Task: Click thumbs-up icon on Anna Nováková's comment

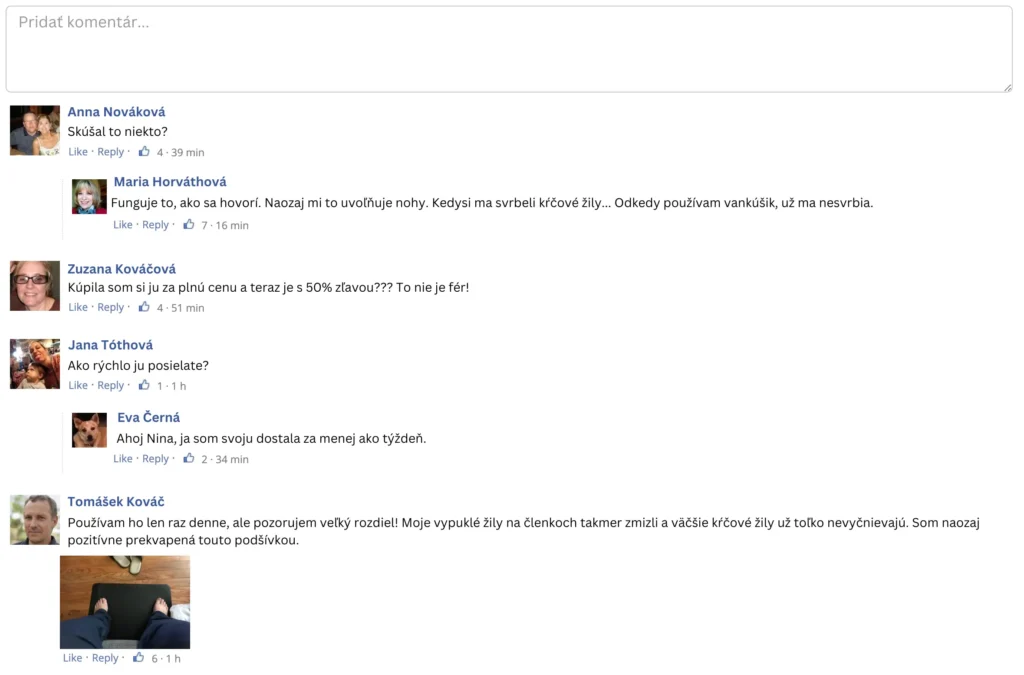Action: coord(144,152)
